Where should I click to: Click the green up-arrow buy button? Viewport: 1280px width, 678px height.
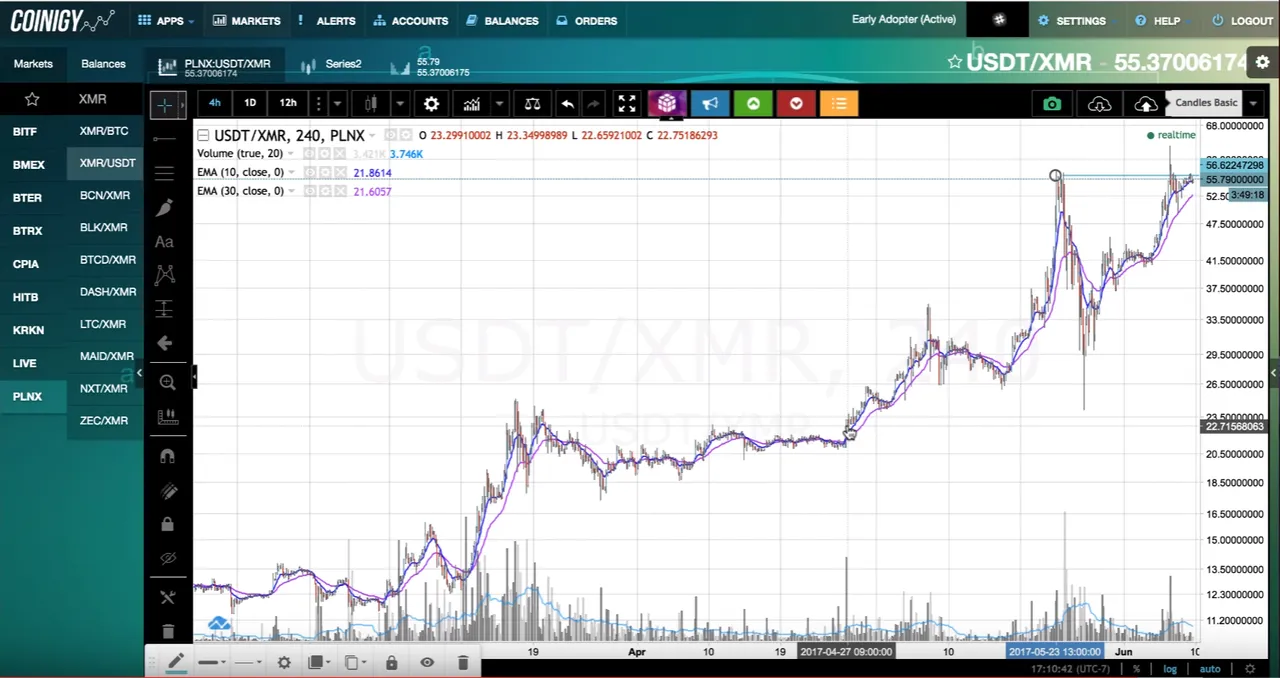[x=753, y=103]
